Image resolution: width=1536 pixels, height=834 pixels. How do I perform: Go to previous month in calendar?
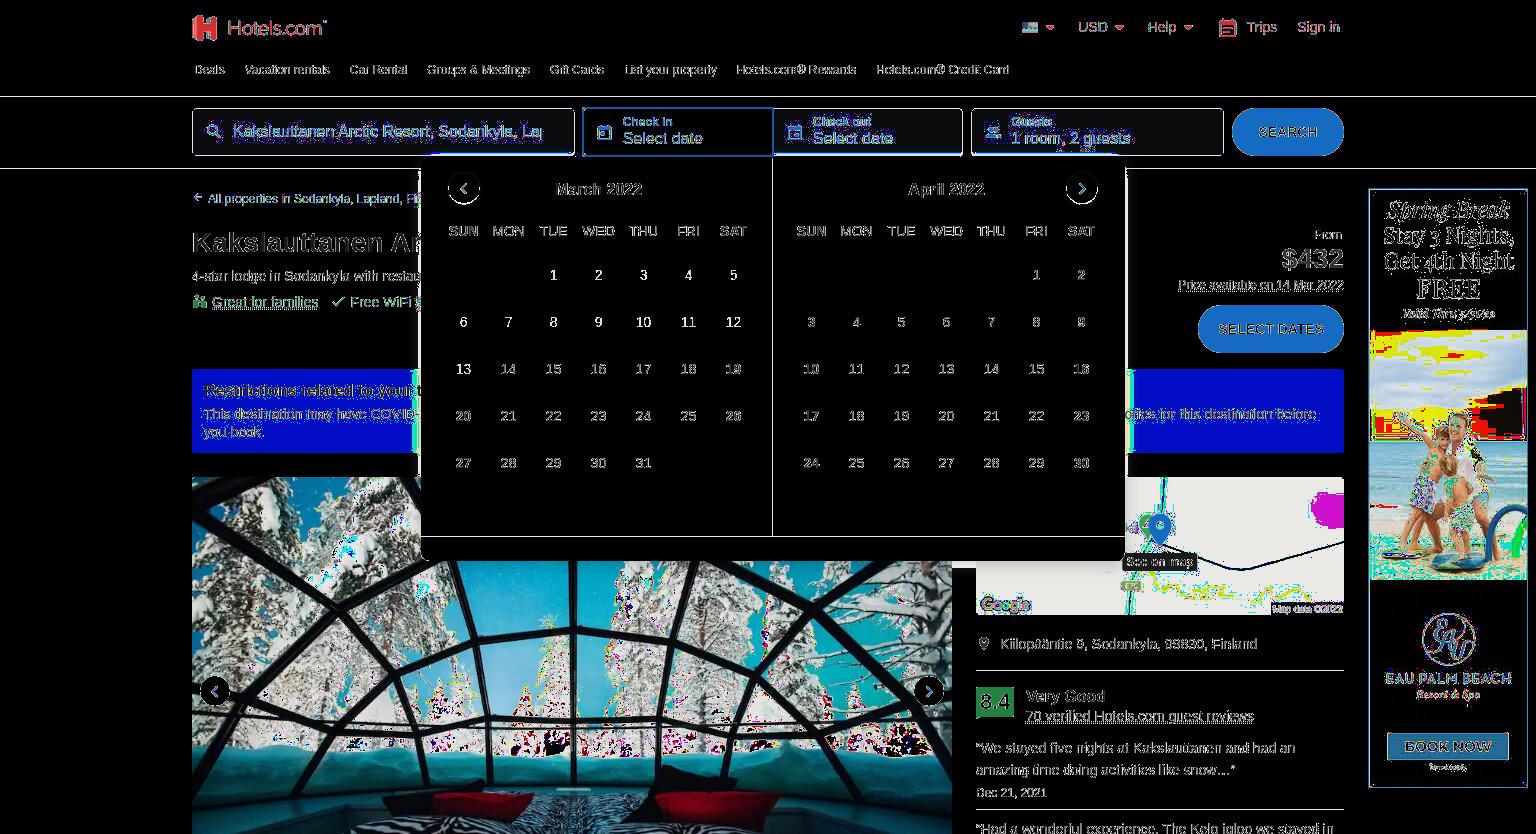[463, 188]
